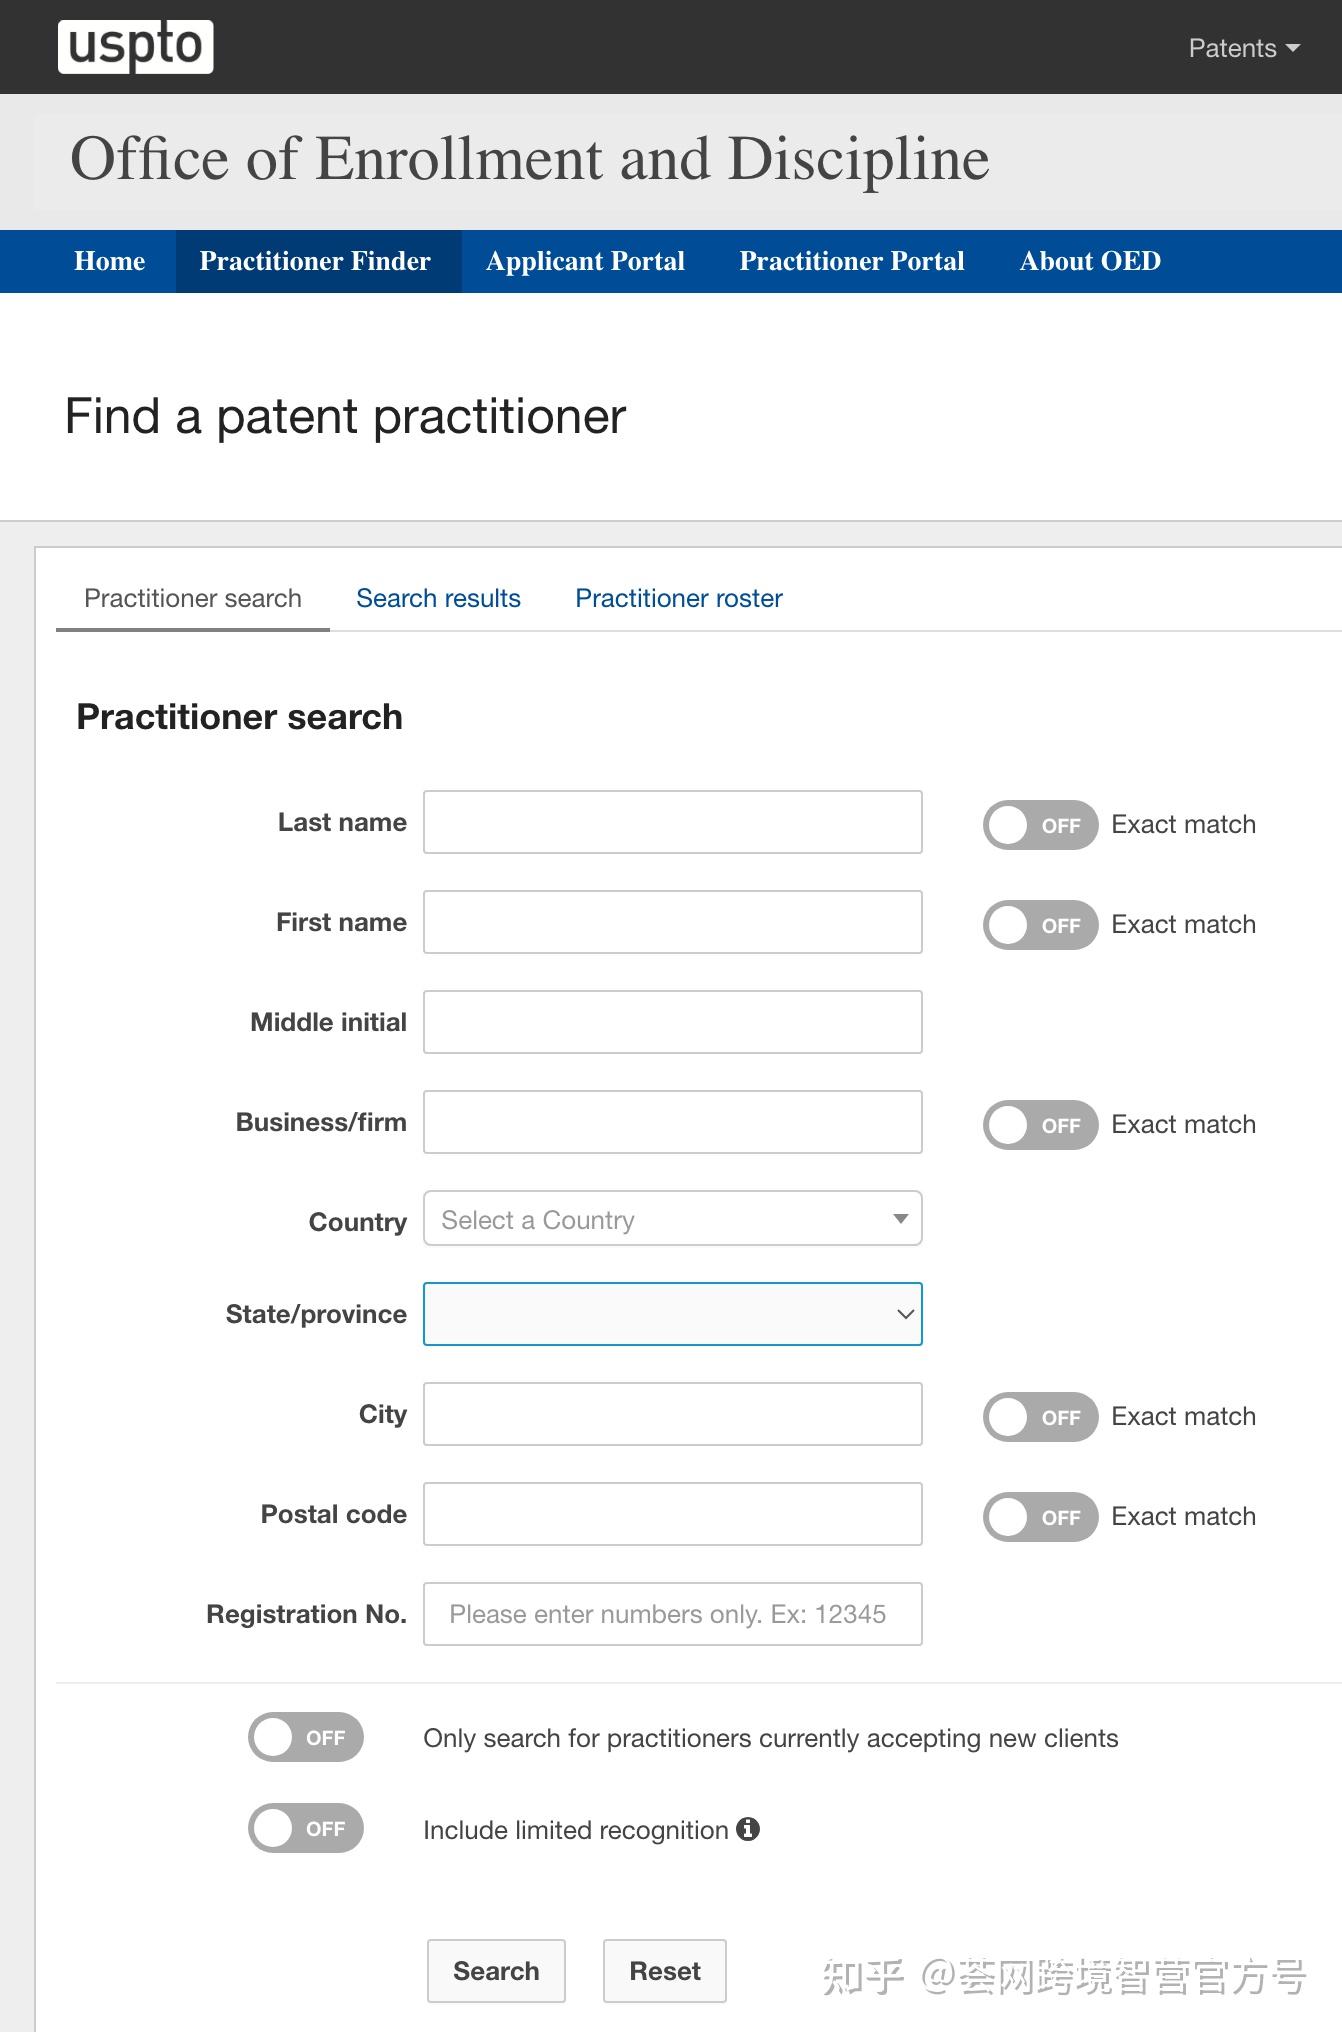Click the Reset button

point(664,1971)
